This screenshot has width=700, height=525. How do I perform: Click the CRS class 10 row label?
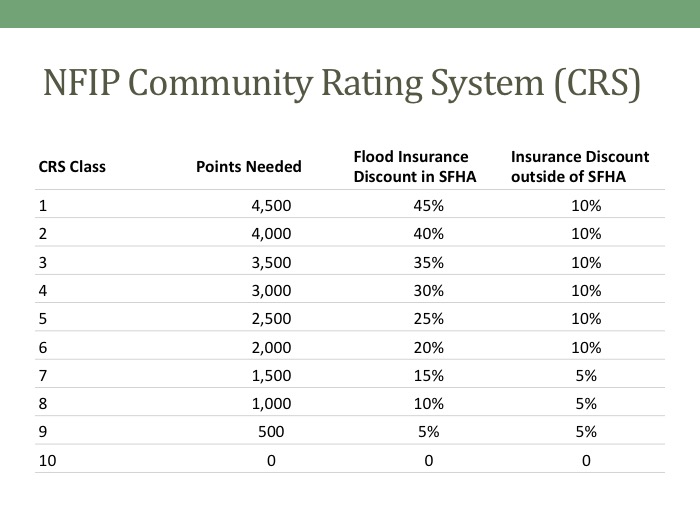(x=48, y=460)
